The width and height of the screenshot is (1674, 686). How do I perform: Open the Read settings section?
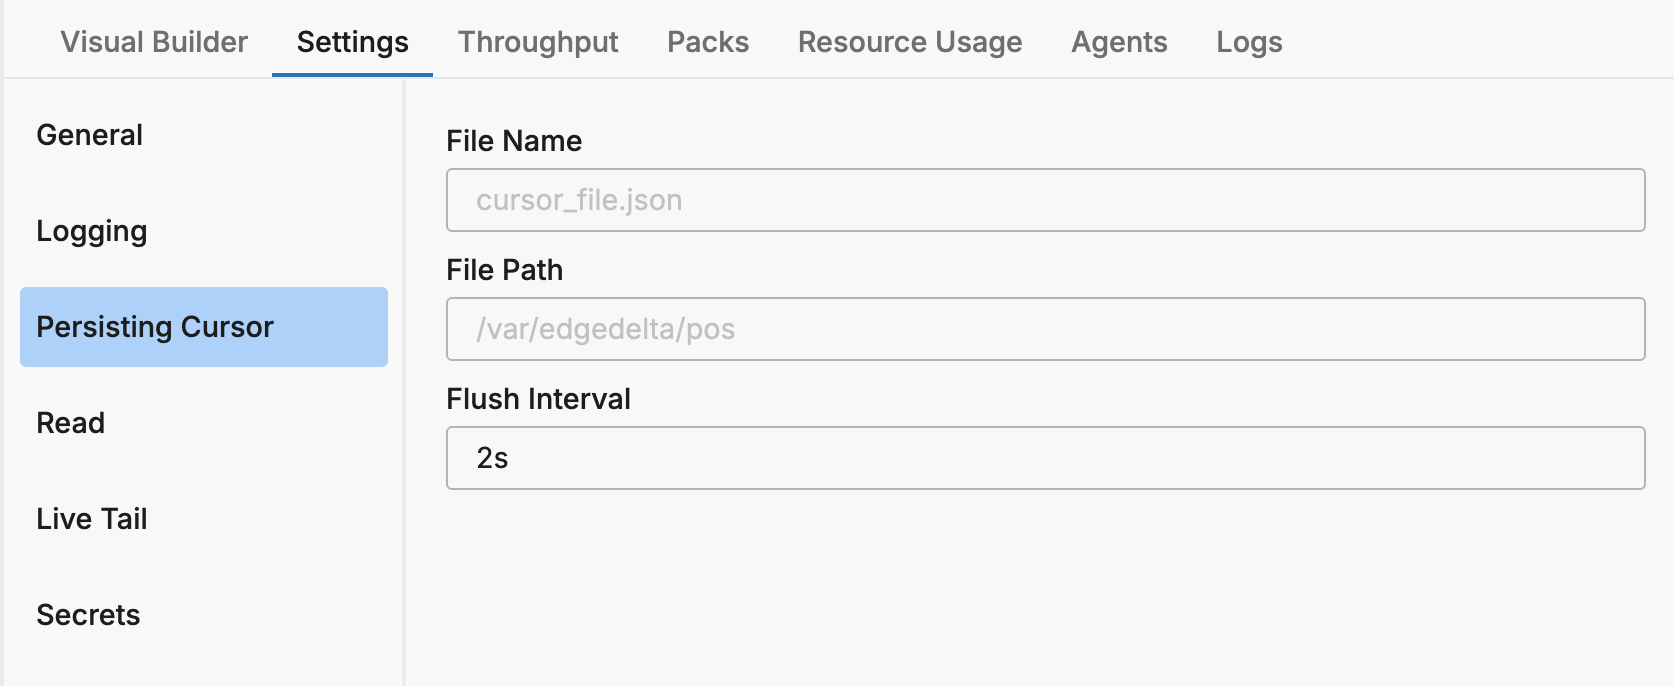(71, 423)
